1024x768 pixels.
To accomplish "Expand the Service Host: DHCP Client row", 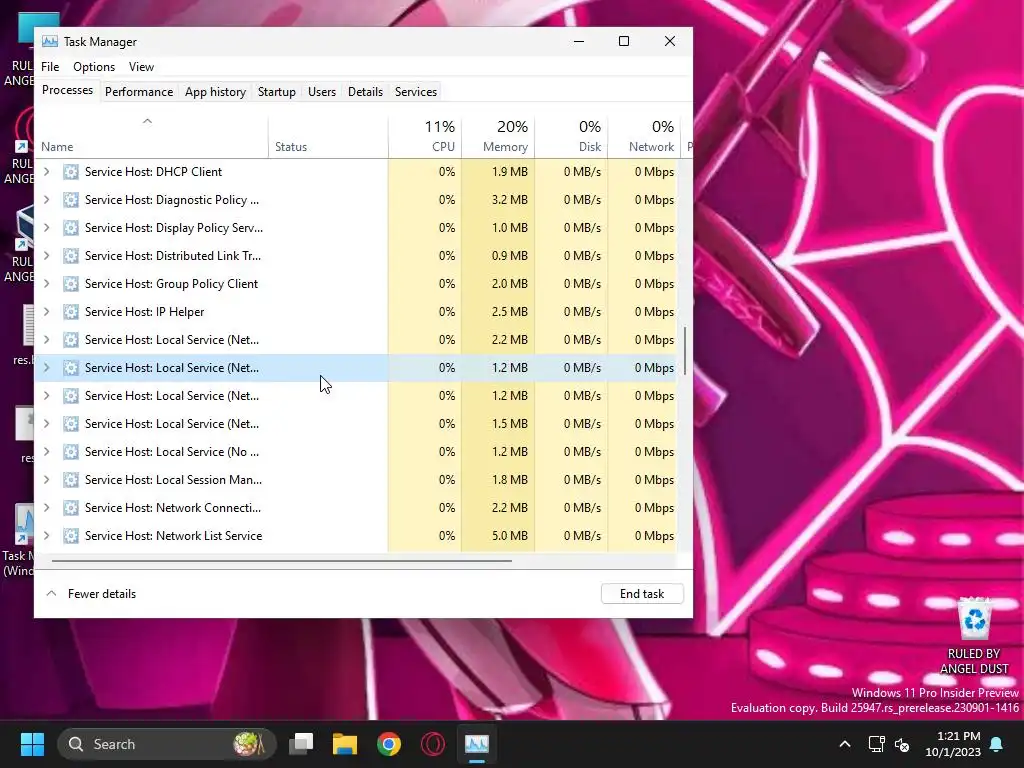I will coord(46,172).
